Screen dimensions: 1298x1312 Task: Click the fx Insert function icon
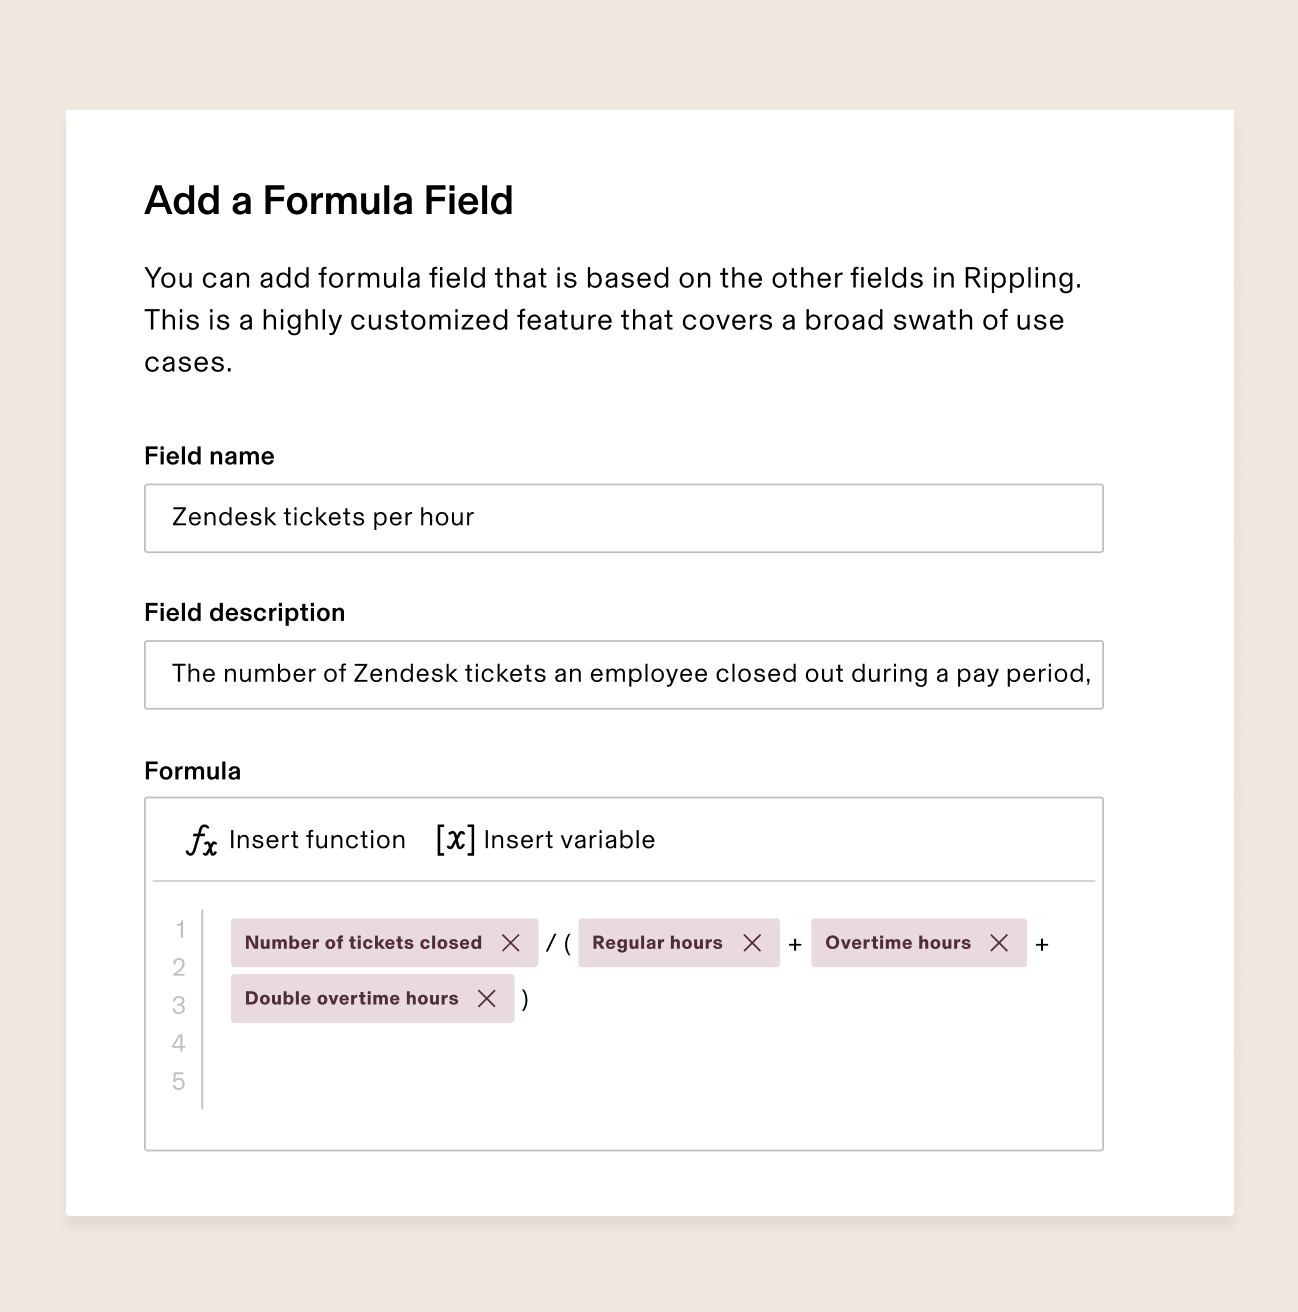click(201, 840)
